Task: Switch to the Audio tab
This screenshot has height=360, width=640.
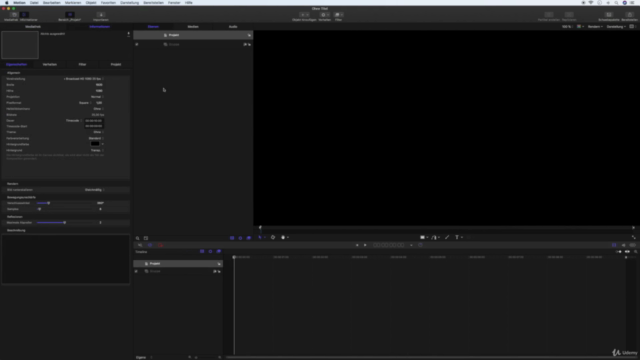Action: [233, 27]
